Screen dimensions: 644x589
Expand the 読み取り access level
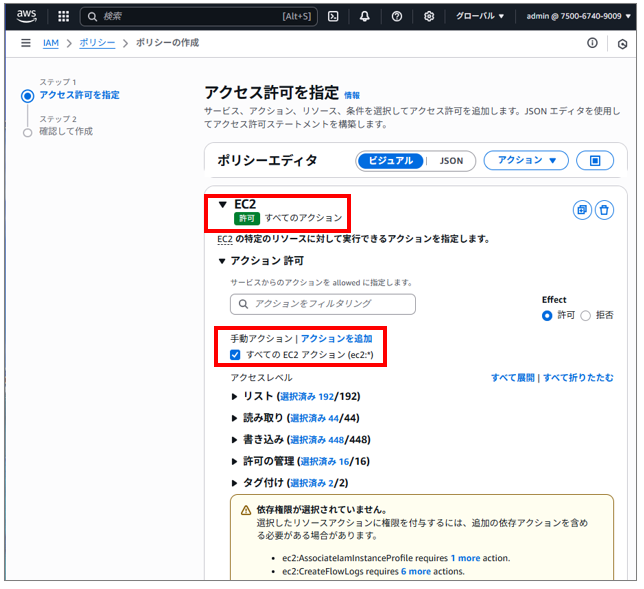tap(234, 418)
